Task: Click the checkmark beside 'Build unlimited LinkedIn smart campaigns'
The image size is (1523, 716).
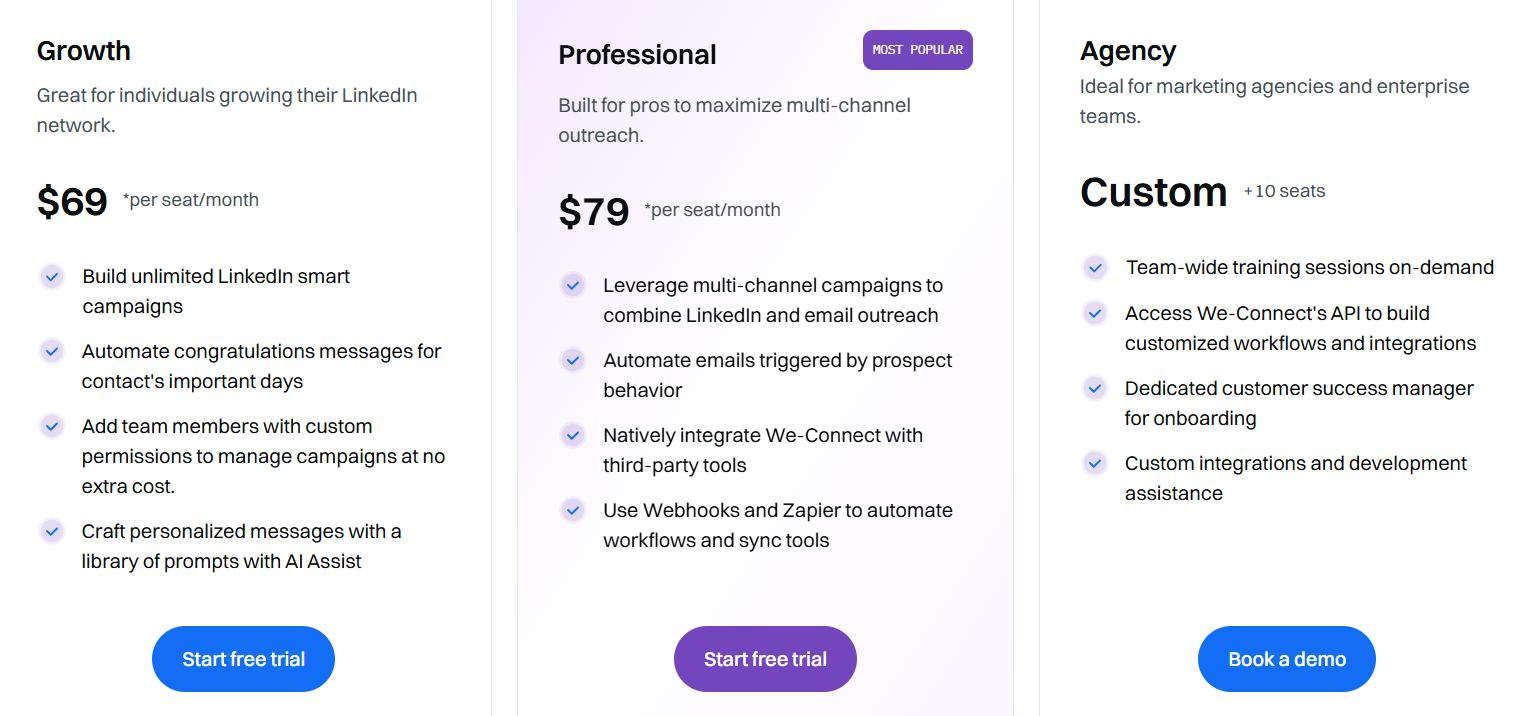Action: tap(52, 276)
